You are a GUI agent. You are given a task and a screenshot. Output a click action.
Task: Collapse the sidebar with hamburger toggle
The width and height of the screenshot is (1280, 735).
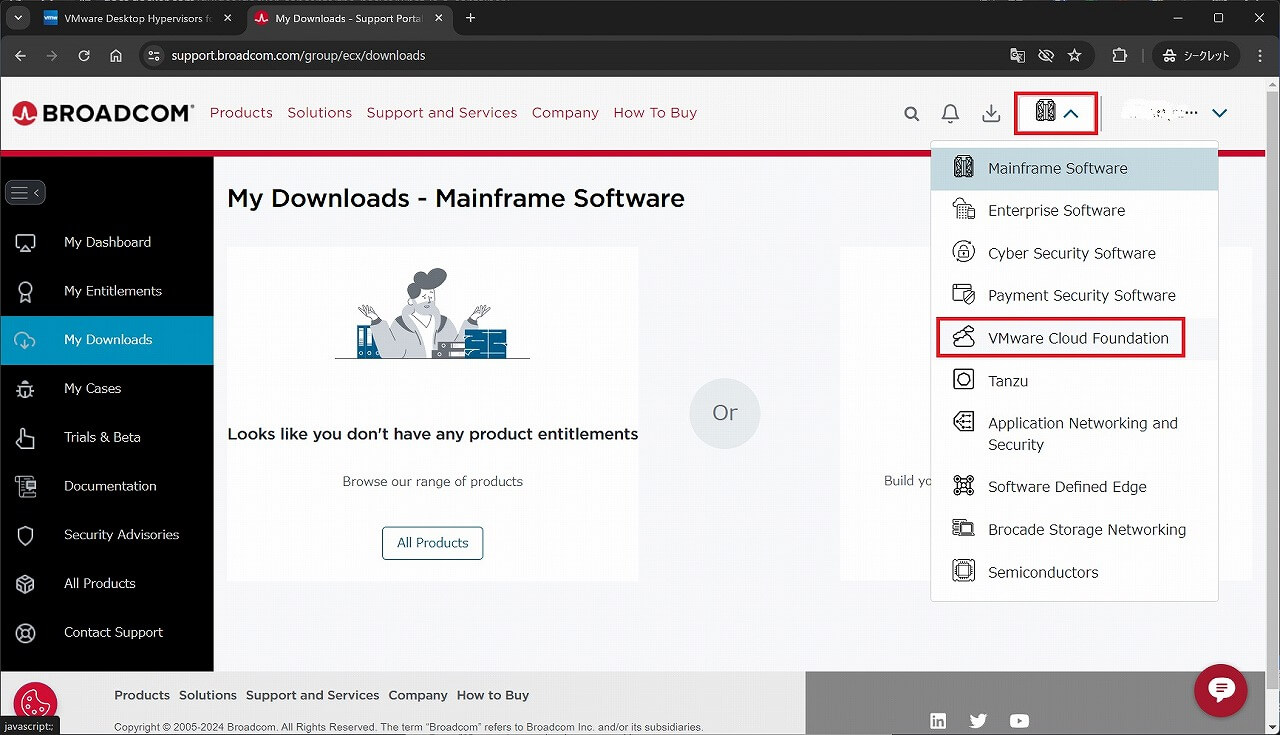(25, 192)
